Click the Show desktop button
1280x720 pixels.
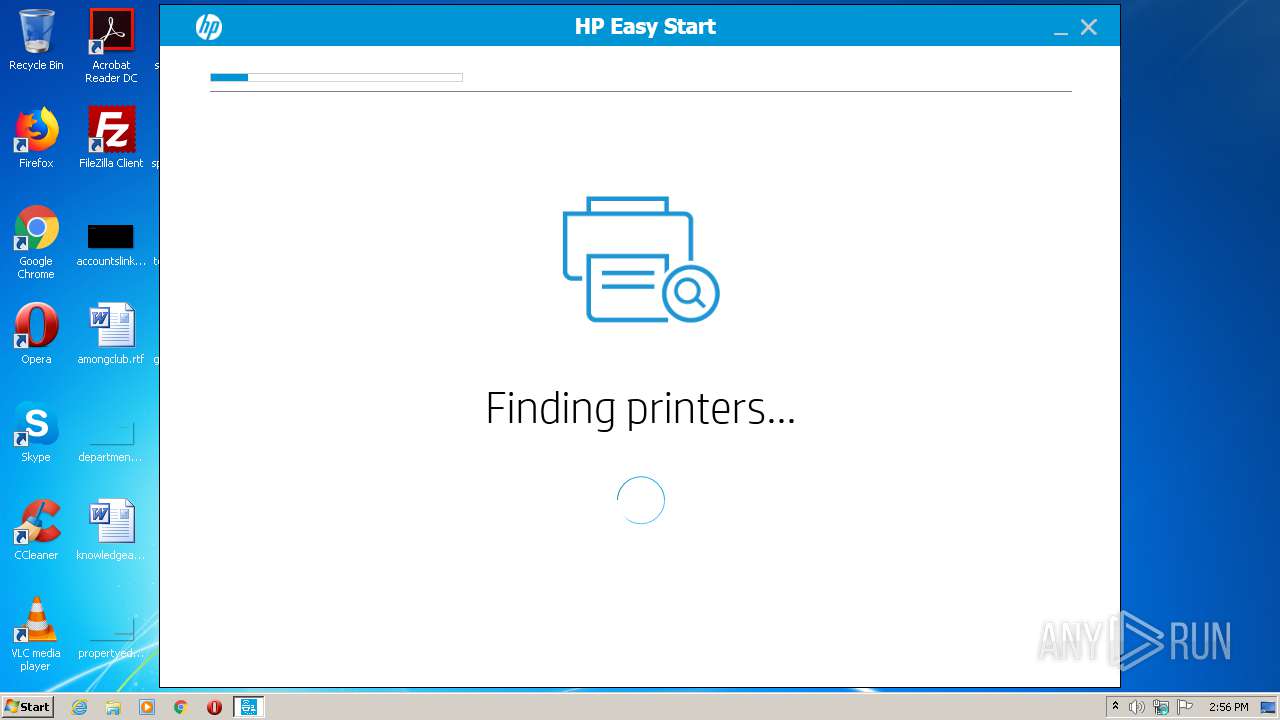coord(1268,707)
